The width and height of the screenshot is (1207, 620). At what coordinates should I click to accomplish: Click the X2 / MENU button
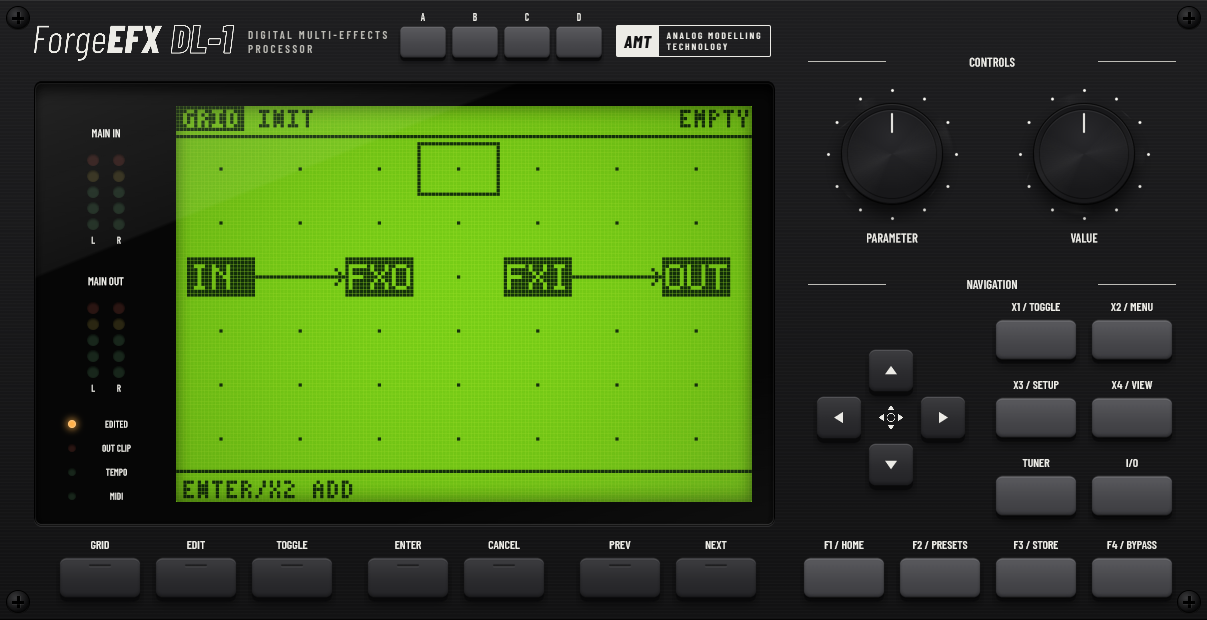click(1132, 340)
